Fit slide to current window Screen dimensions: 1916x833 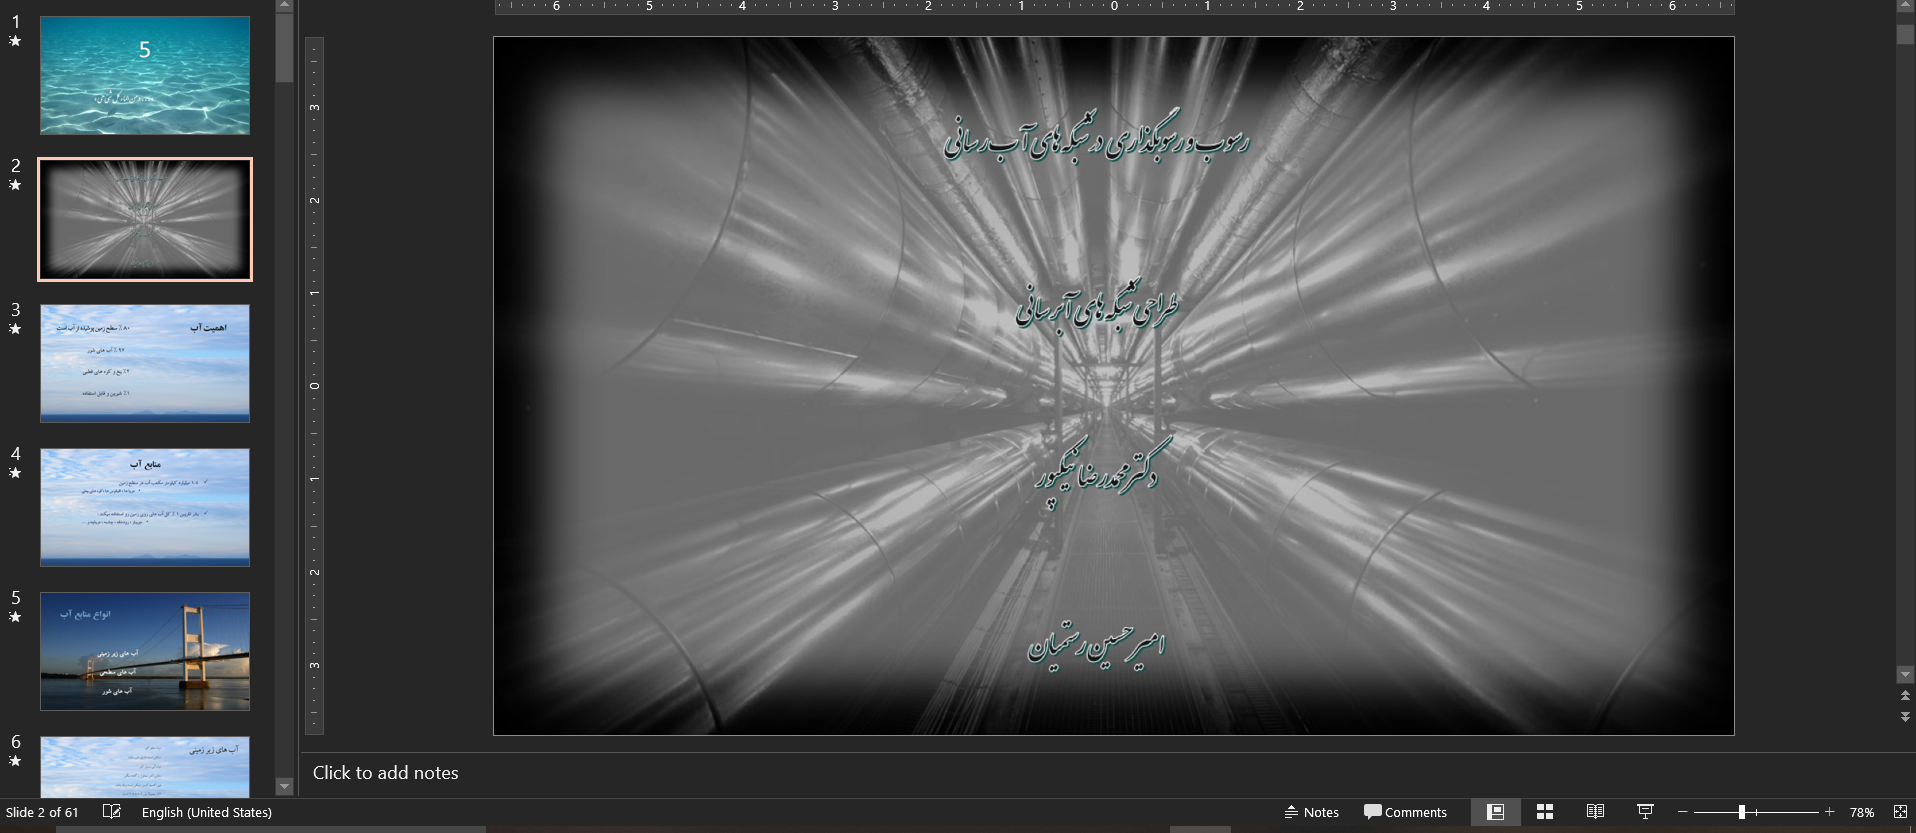coord(1900,812)
